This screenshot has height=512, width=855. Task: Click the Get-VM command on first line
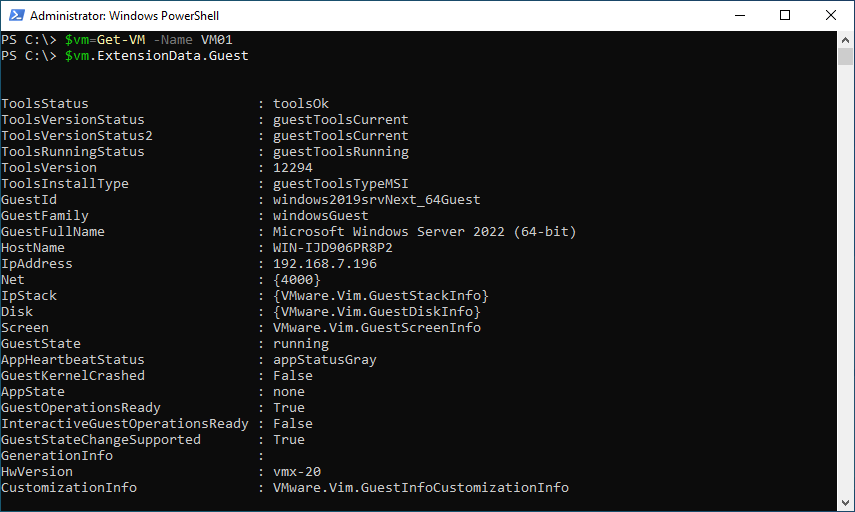(121, 40)
